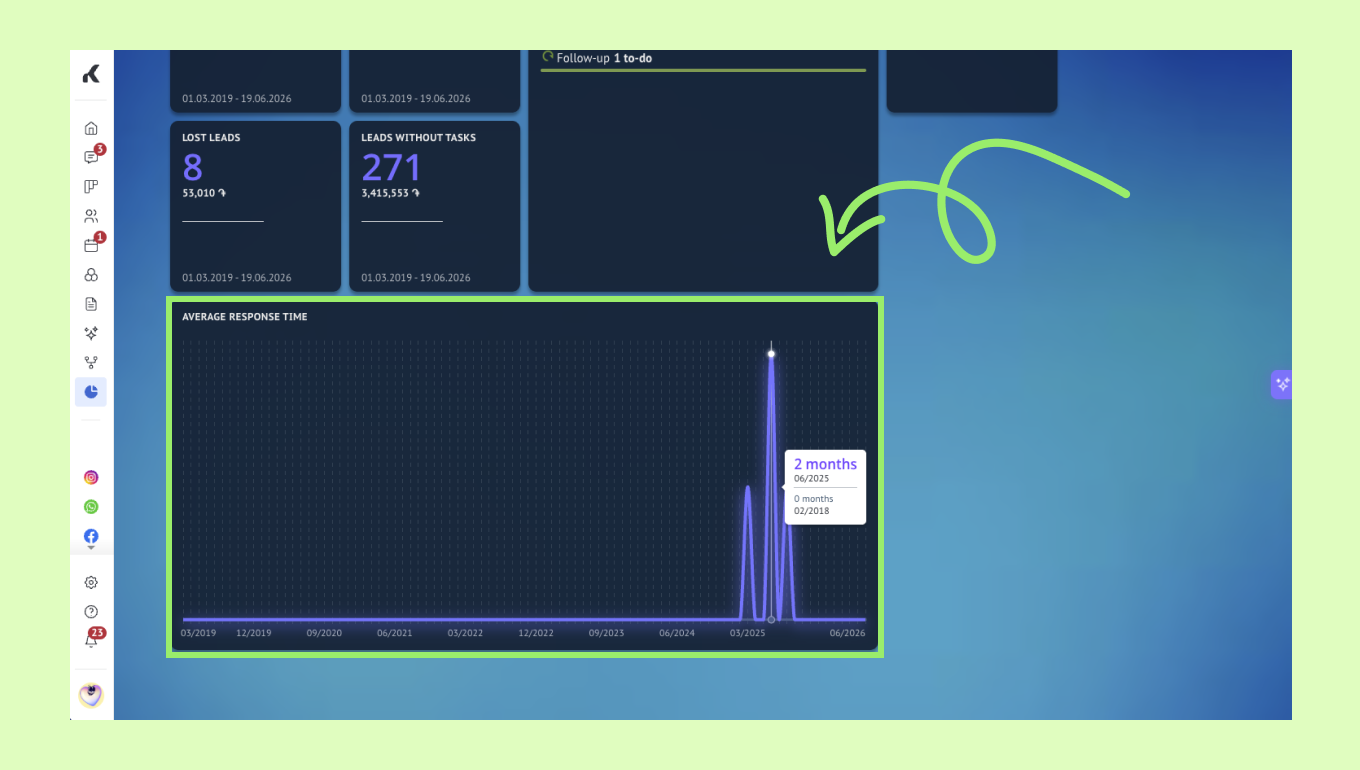Select the analytics pie chart icon
This screenshot has height=770, width=1360.
[x=91, y=392]
